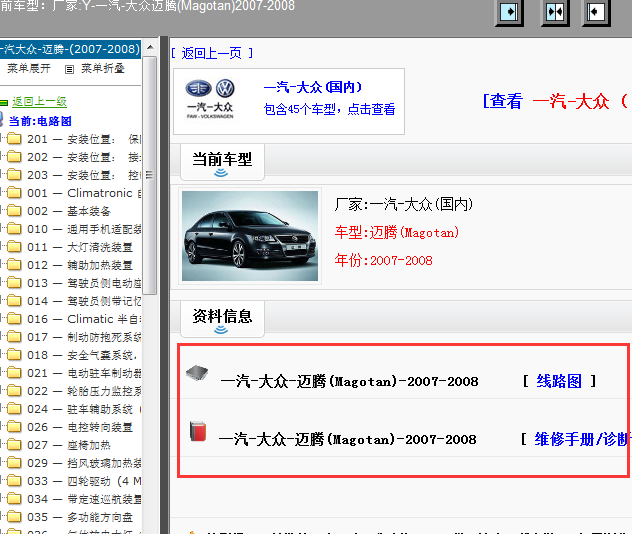632x534 pixels.
Task: Click 返回上一页 link at top
Action: 212,53
